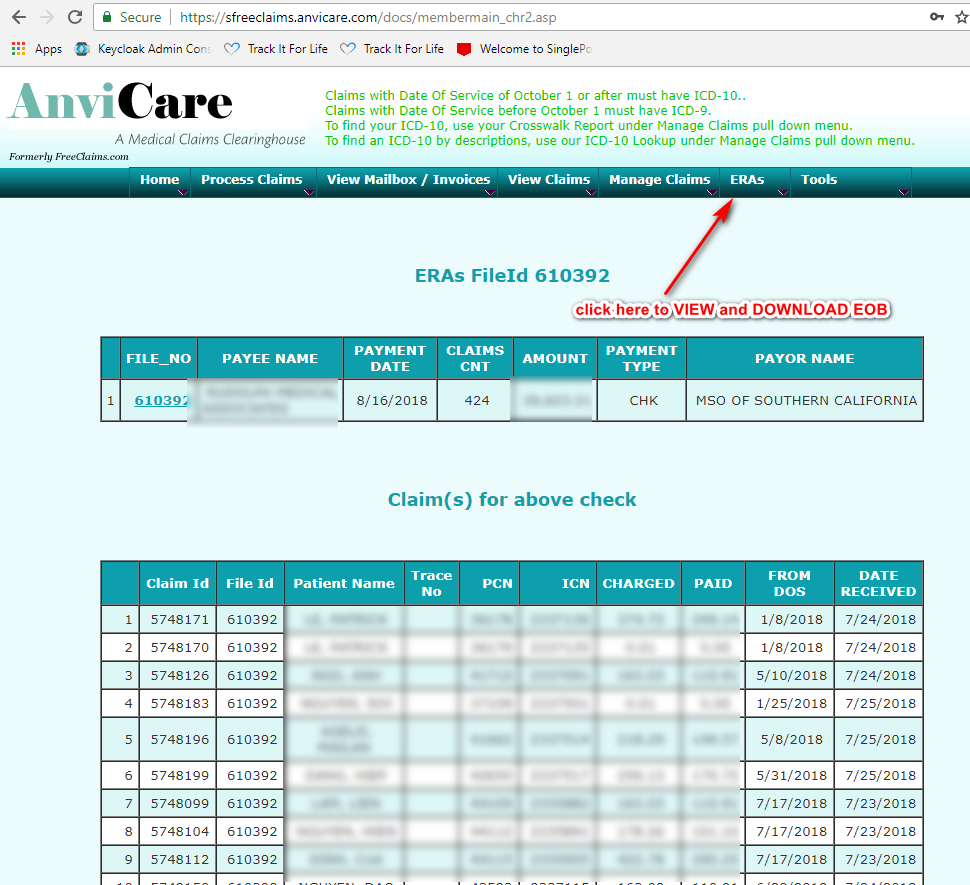Viewport: 970px width, 885px height.
Task: Click From DOS 5/31/2018 for claim 5748199
Action: coord(791,776)
